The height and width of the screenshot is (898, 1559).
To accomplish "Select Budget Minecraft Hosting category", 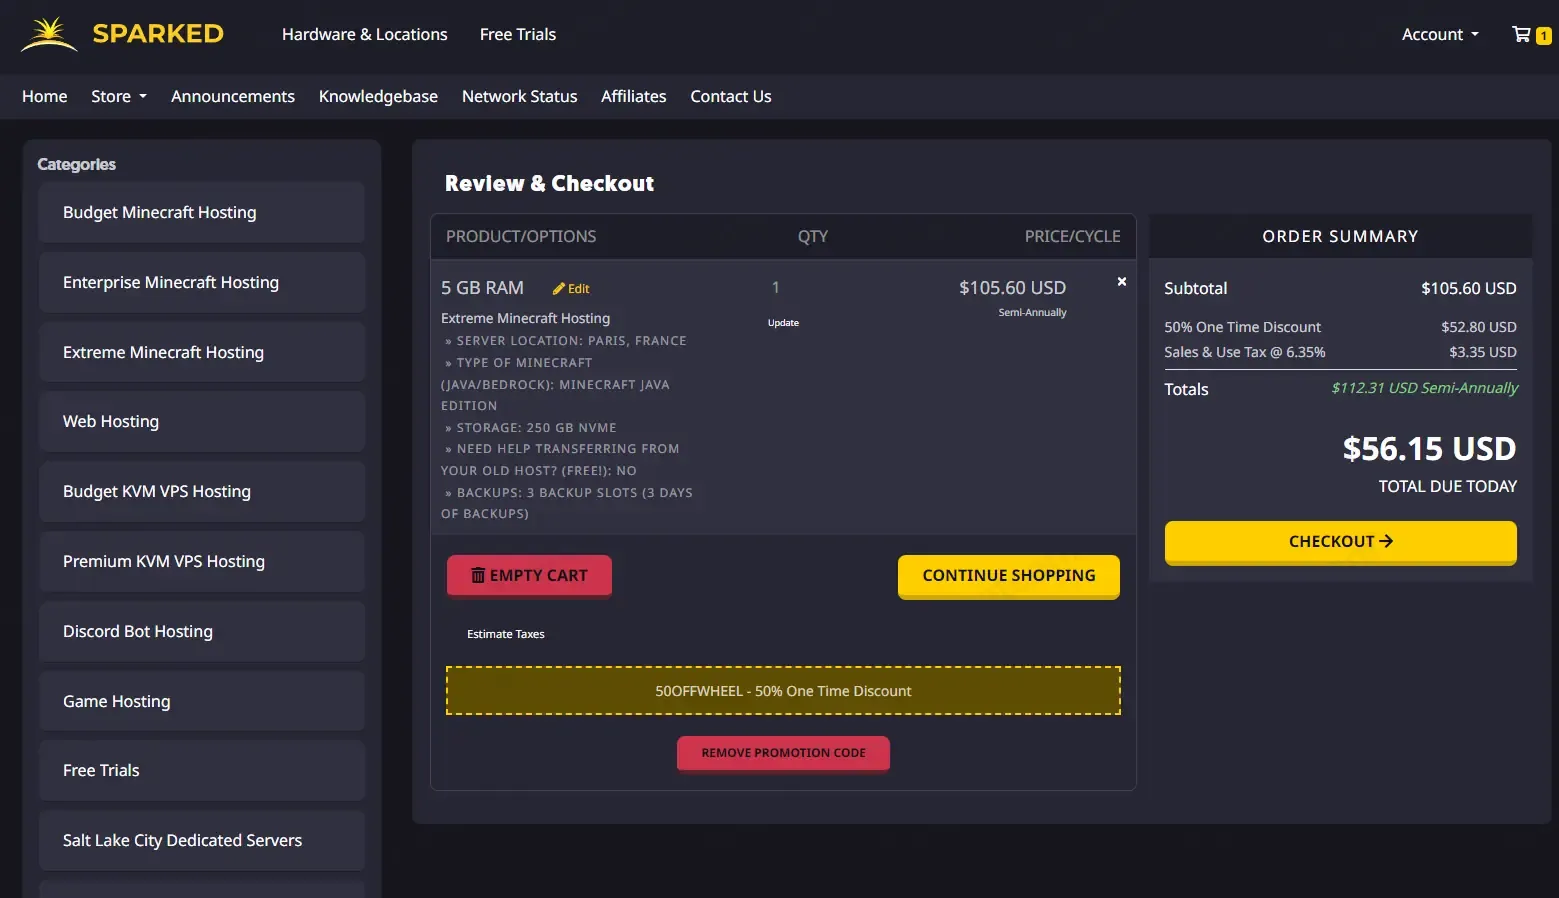I will pyautogui.click(x=202, y=212).
